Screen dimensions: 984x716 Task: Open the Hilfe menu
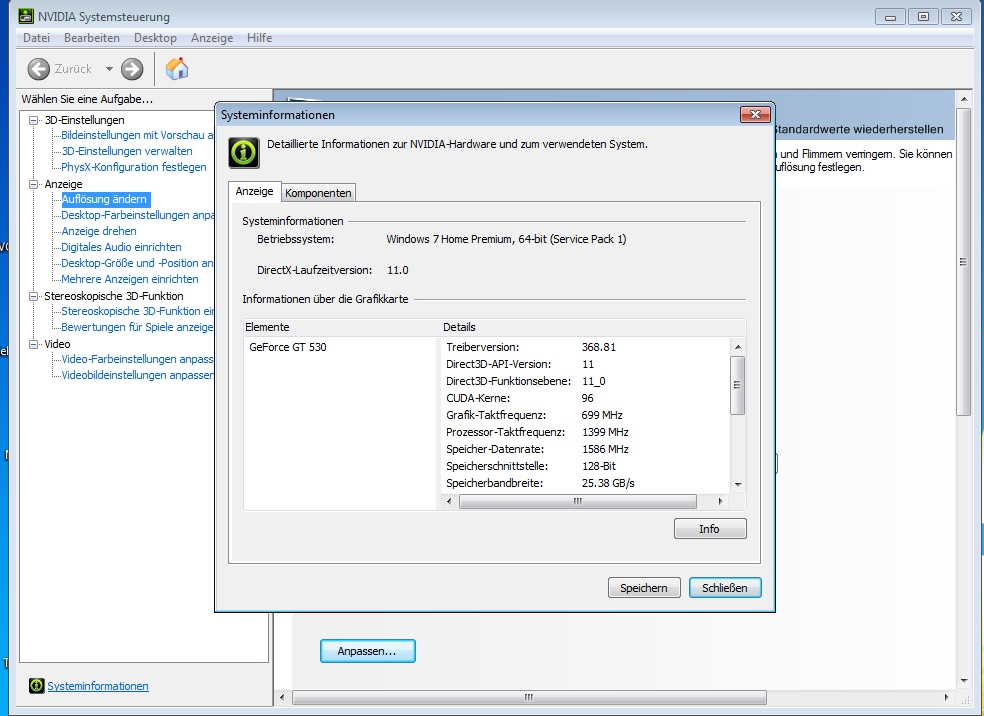coord(259,38)
